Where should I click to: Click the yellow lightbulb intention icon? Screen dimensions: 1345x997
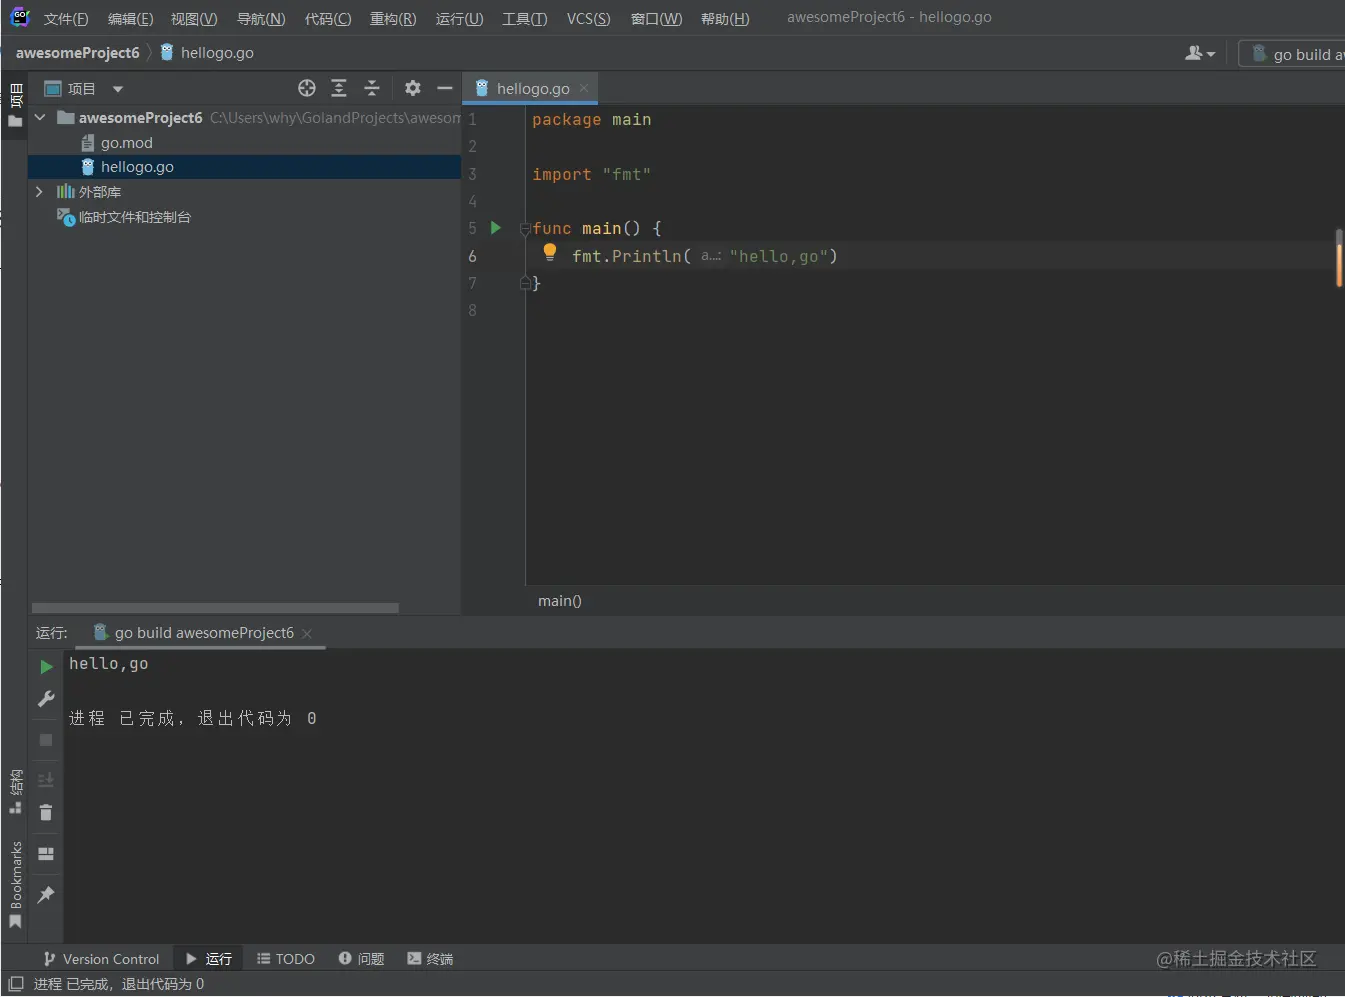point(549,252)
